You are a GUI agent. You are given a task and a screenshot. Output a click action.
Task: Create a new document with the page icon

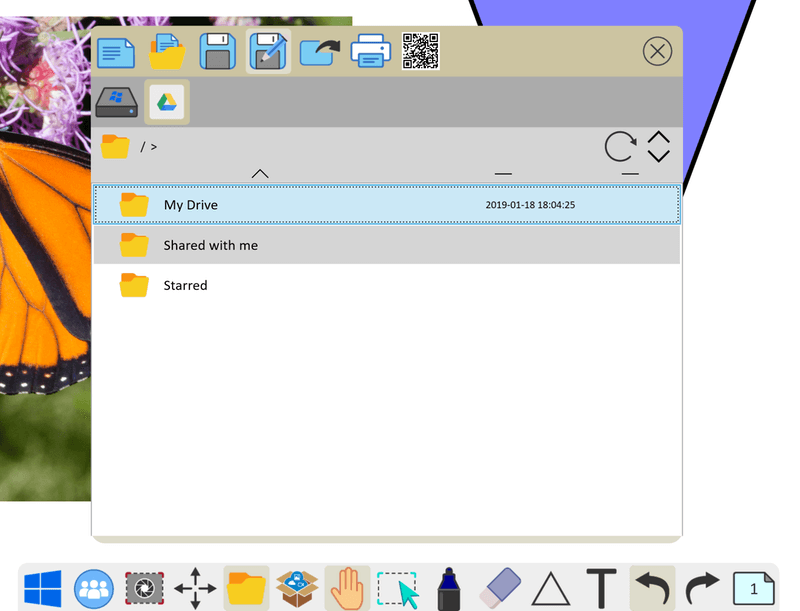[x=116, y=52]
